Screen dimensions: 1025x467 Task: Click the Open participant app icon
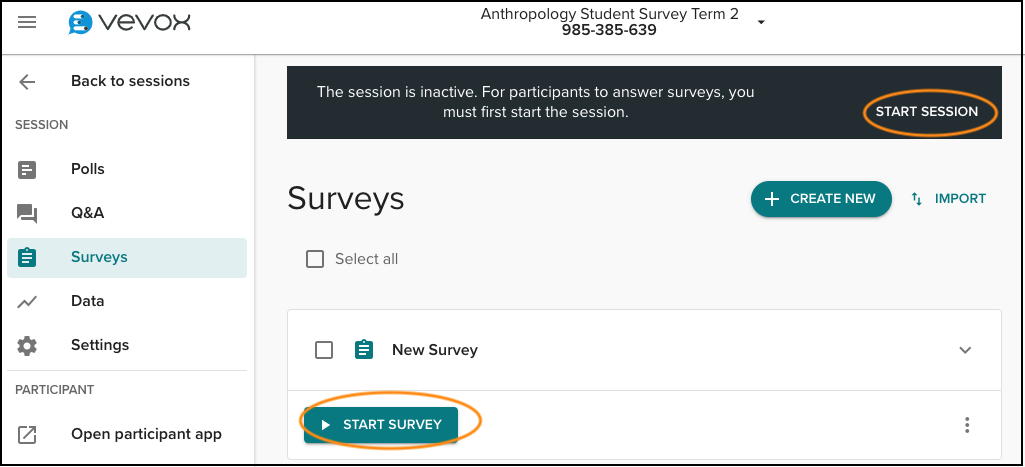pos(27,435)
